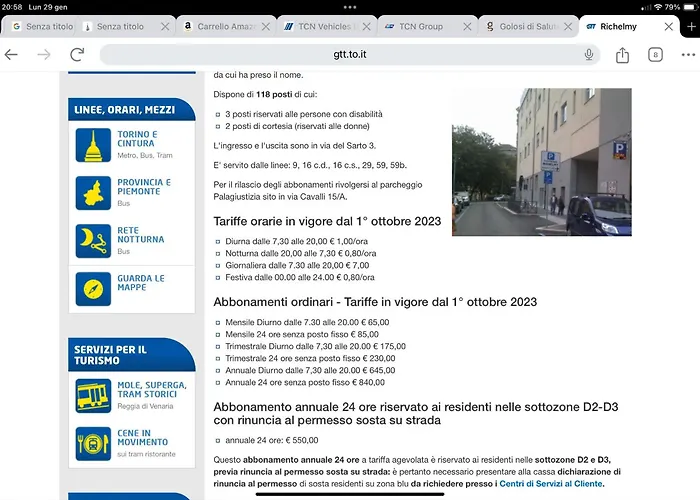Show open tabs counter button
The image size is (700, 500).
655,54
